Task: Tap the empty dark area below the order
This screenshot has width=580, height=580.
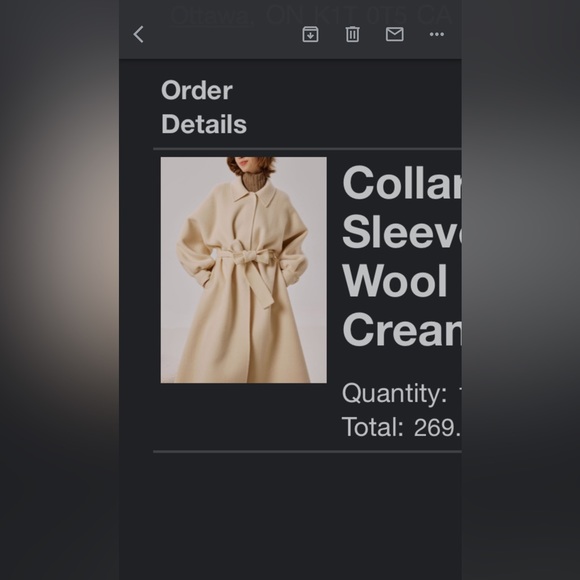Action: [x=290, y=516]
